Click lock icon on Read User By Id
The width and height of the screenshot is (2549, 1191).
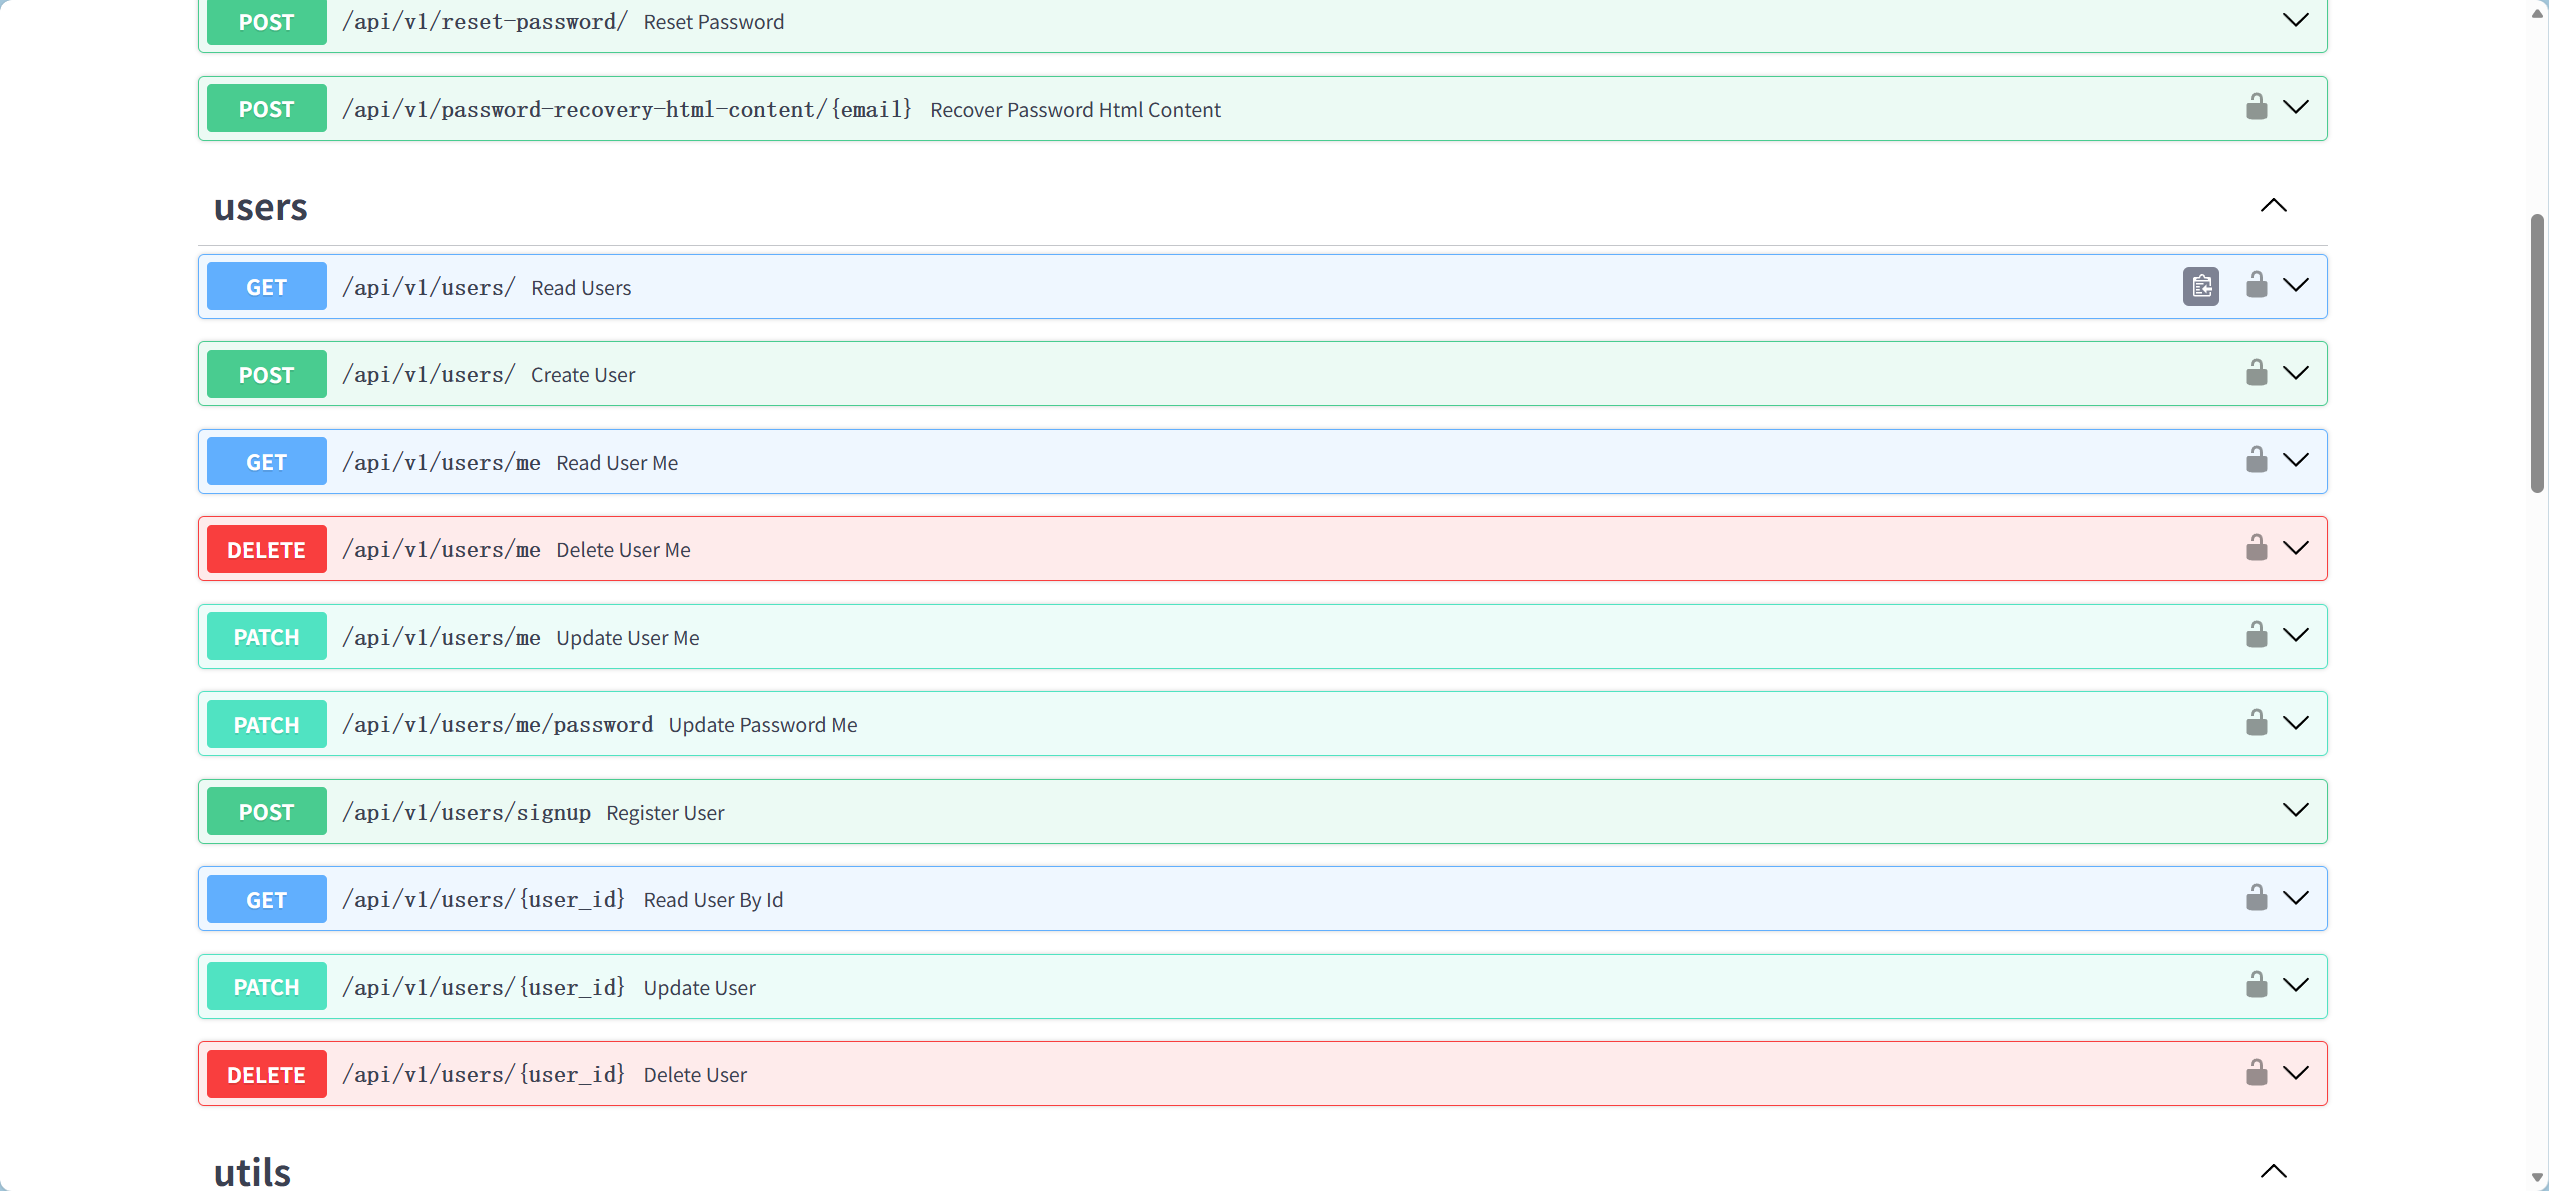coord(2256,898)
